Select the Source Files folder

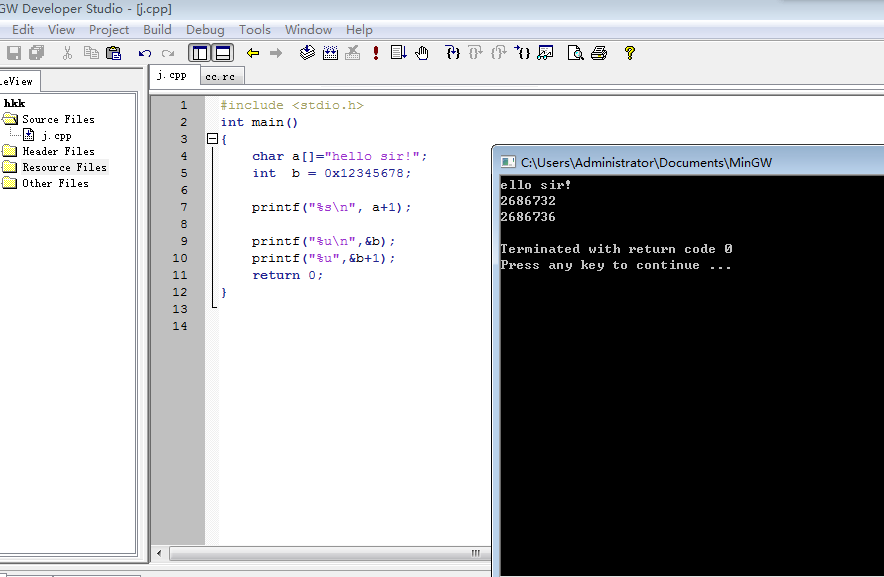pos(58,119)
